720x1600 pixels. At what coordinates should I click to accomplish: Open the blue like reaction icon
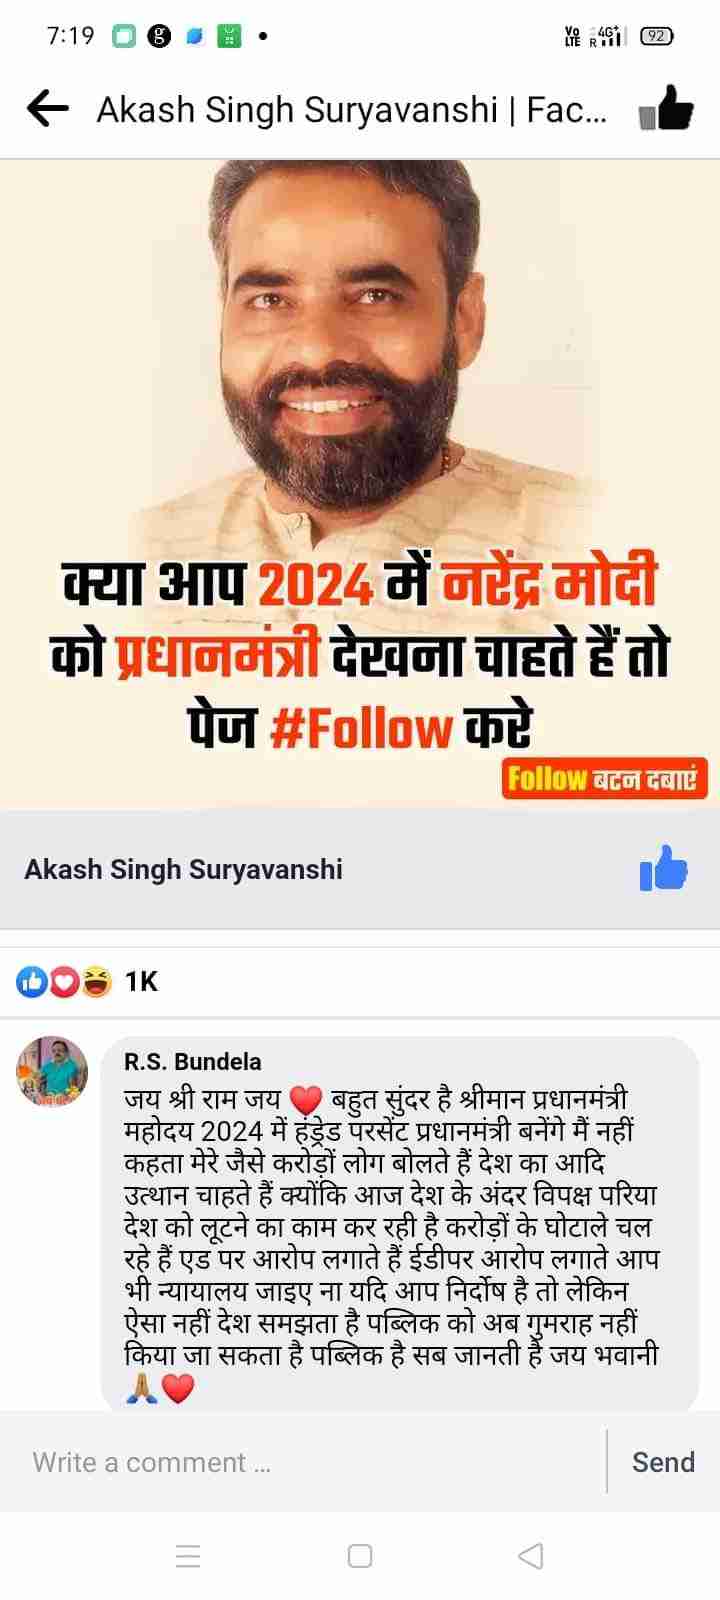click(x=32, y=983)
